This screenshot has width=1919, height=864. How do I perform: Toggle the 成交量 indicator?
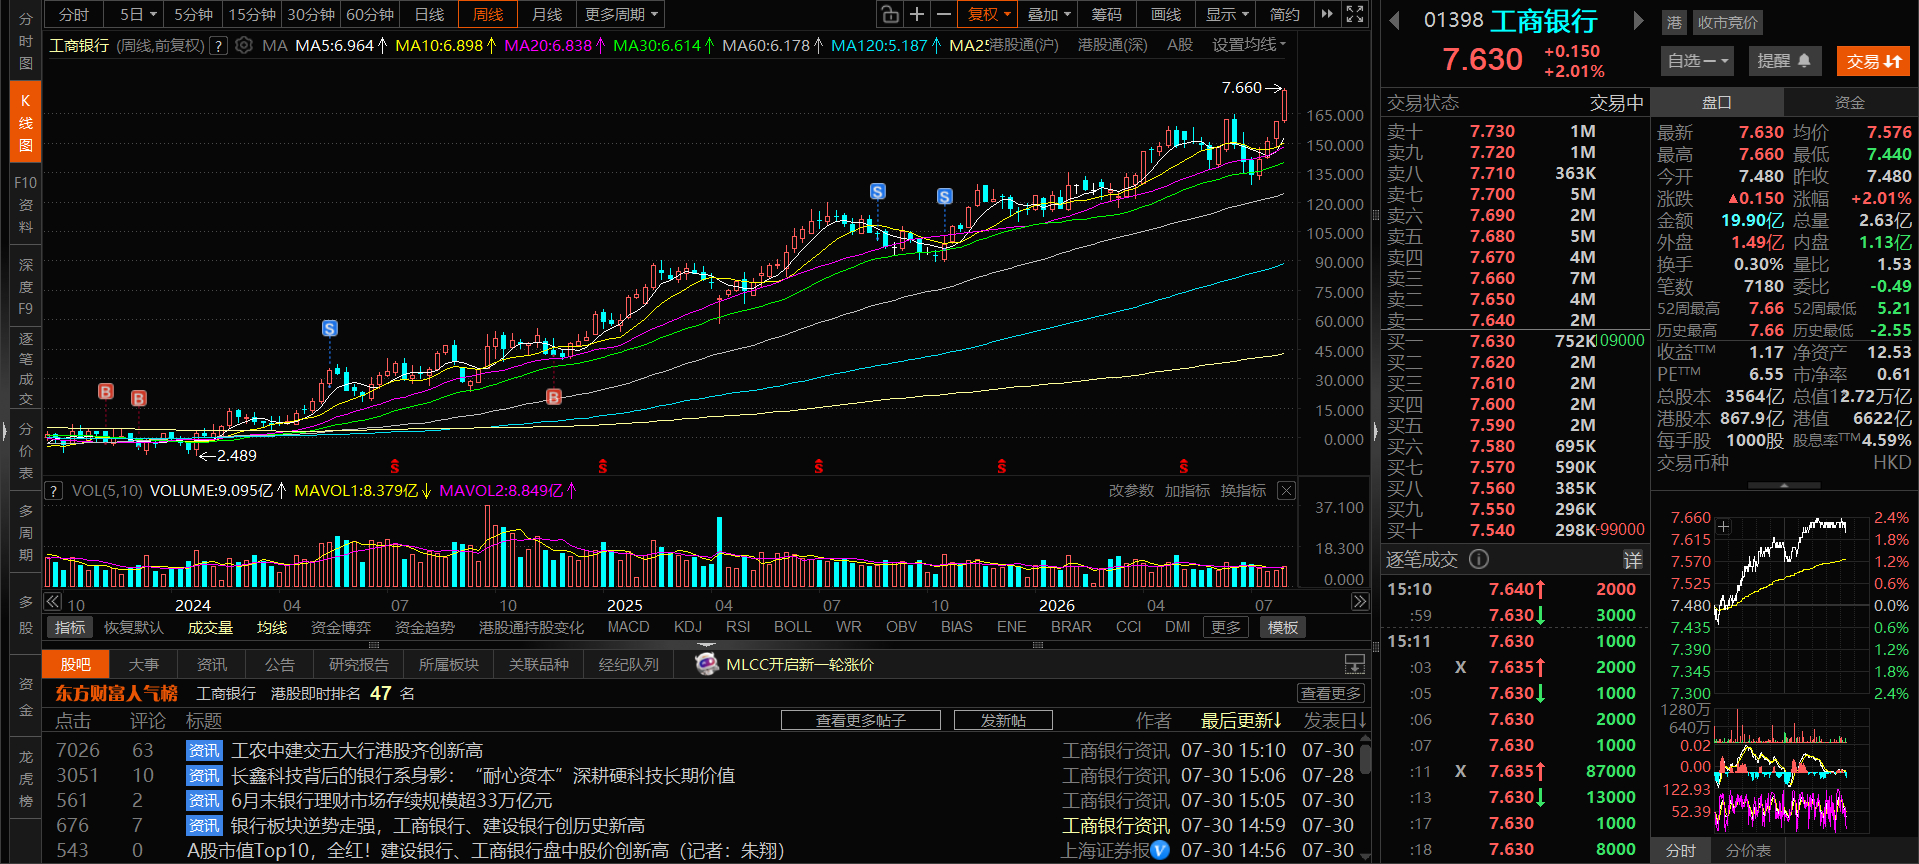(210, 627)
